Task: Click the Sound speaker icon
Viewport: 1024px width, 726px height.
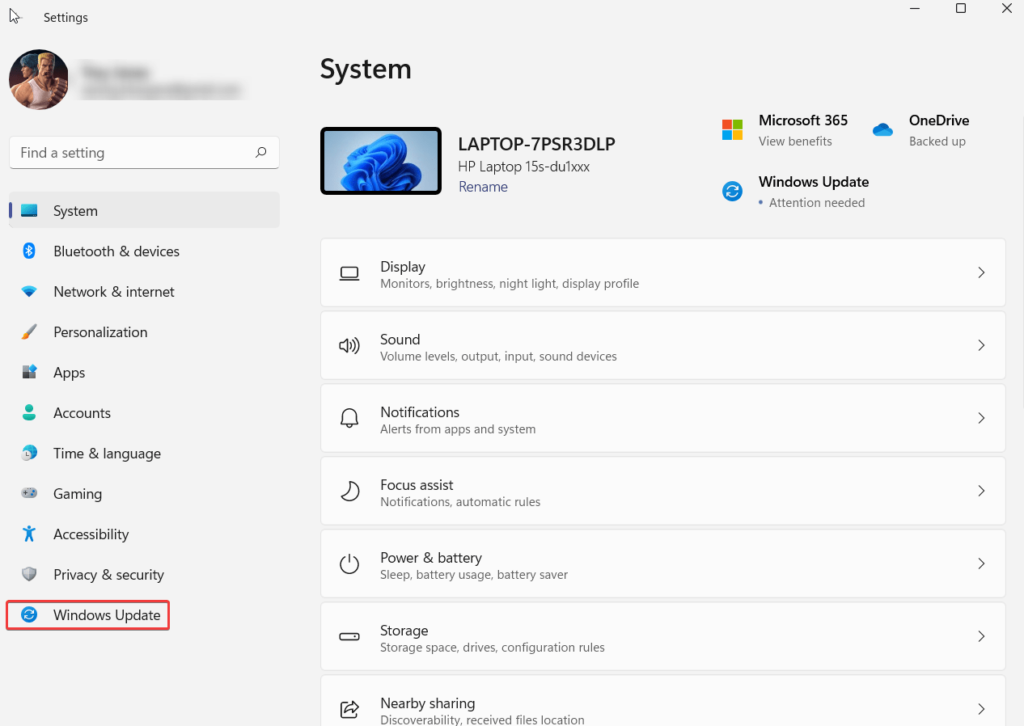Action: 349,345
